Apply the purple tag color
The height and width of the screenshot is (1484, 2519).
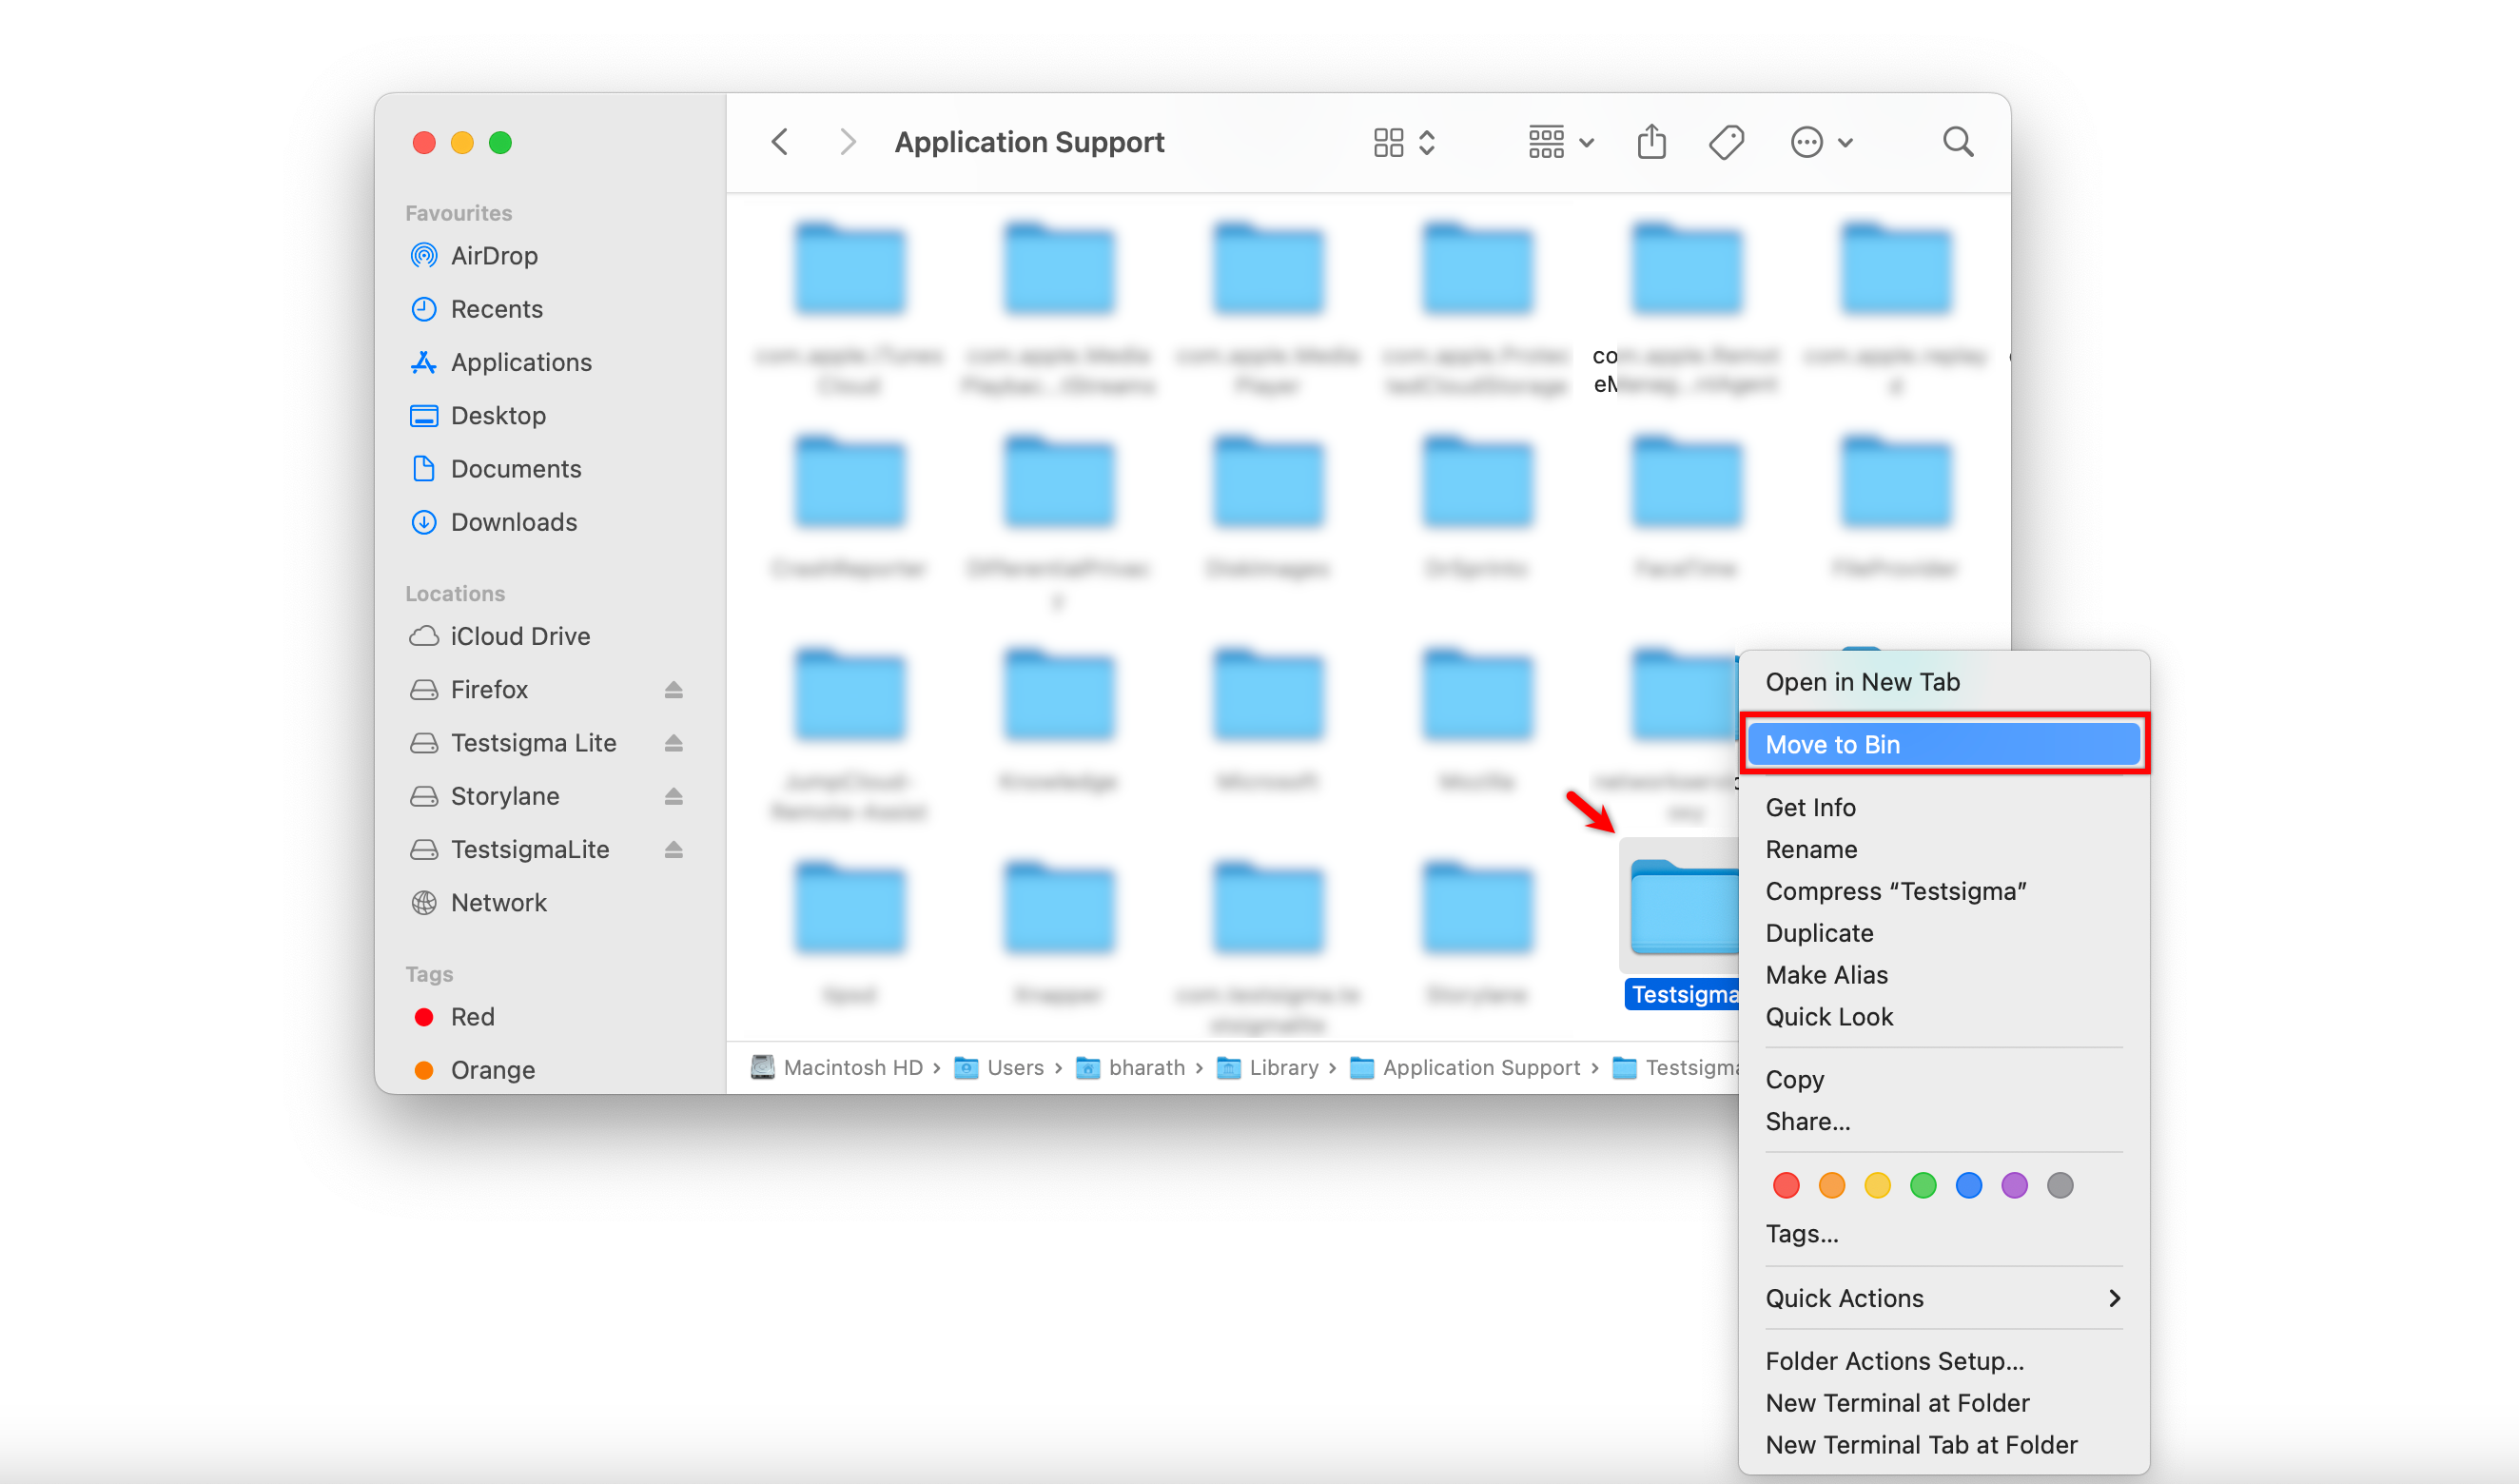(x=2013, y=1185)
